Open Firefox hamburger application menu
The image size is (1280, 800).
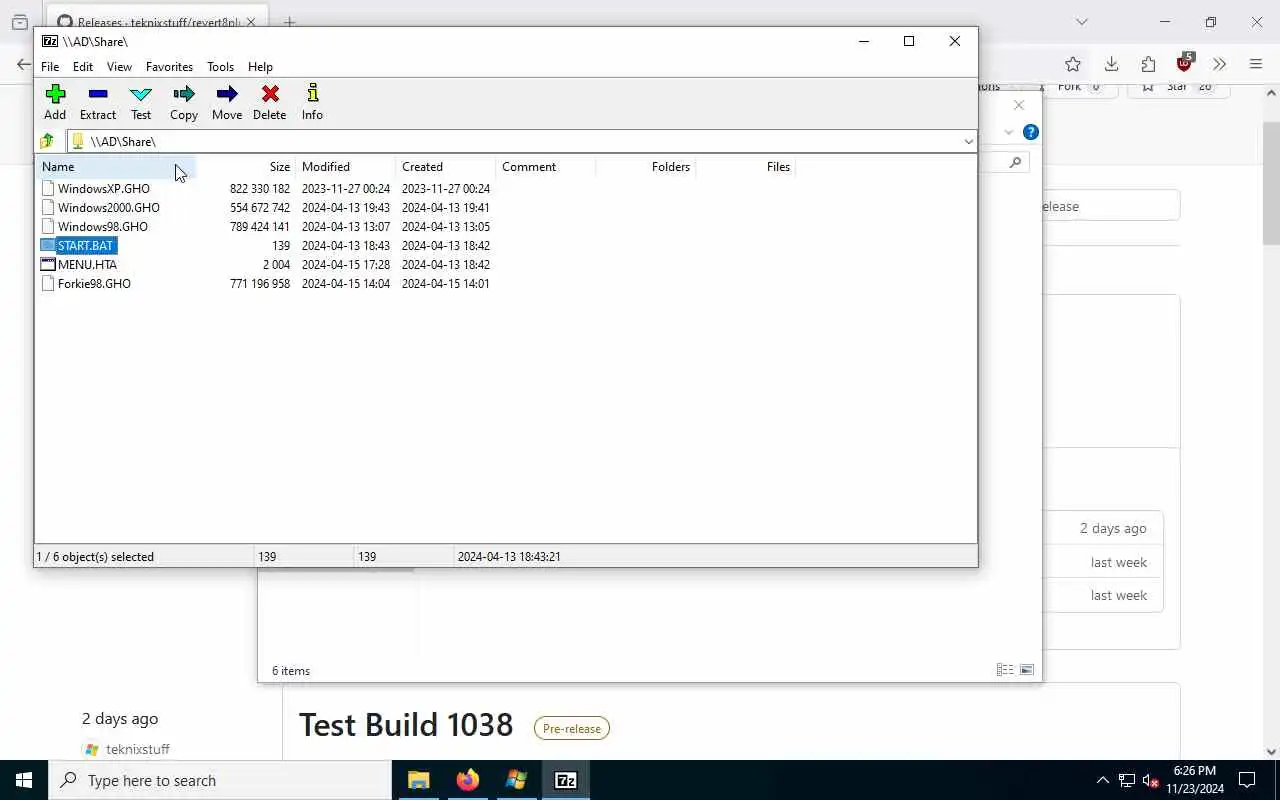[1256, 64]
